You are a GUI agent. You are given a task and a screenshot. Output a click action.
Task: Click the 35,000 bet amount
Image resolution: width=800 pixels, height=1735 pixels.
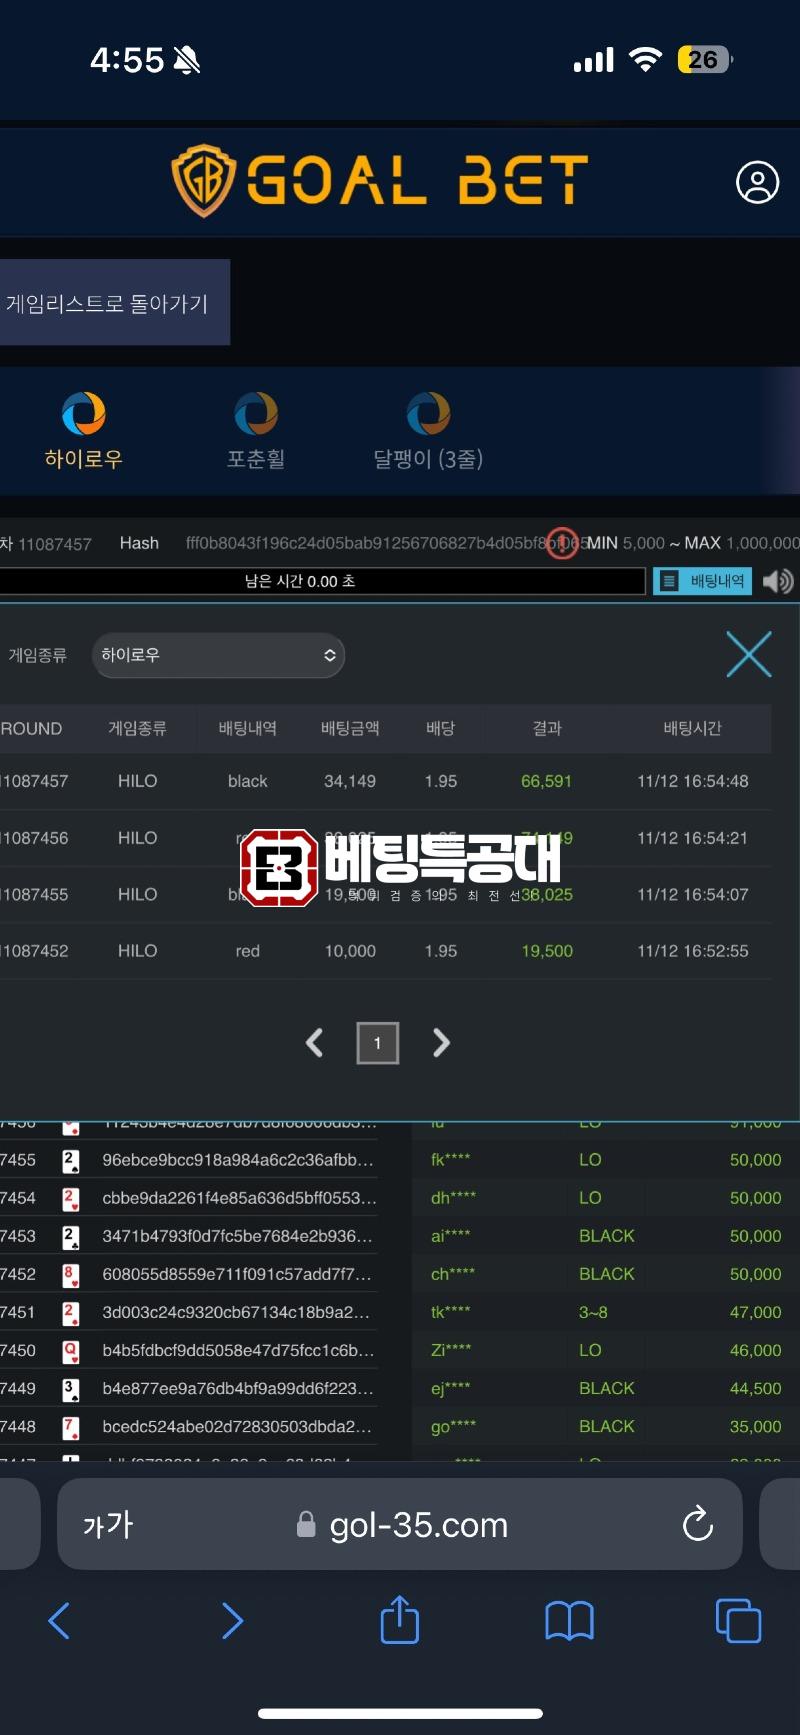[x=755, y=1426]
